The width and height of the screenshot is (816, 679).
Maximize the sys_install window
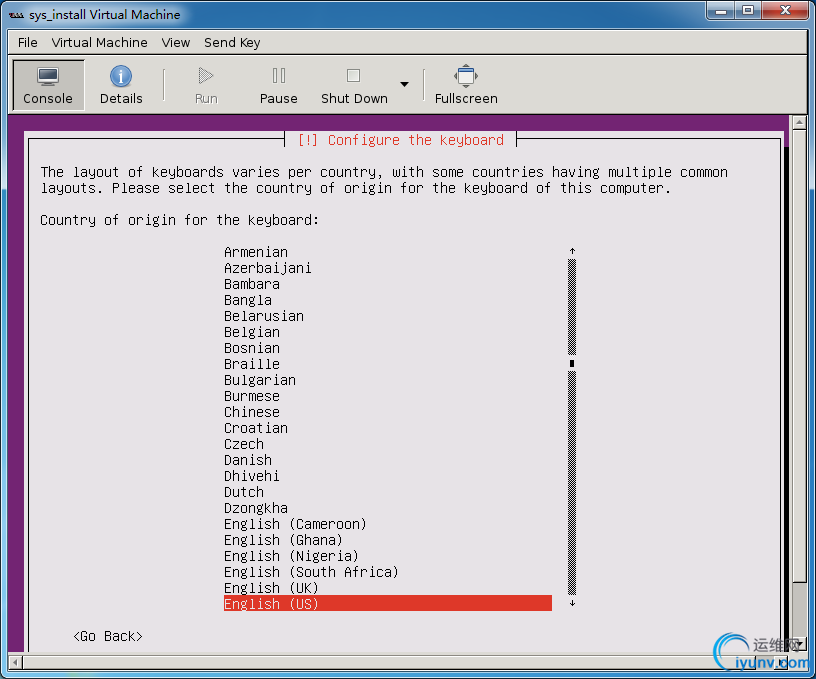point(748,11)
